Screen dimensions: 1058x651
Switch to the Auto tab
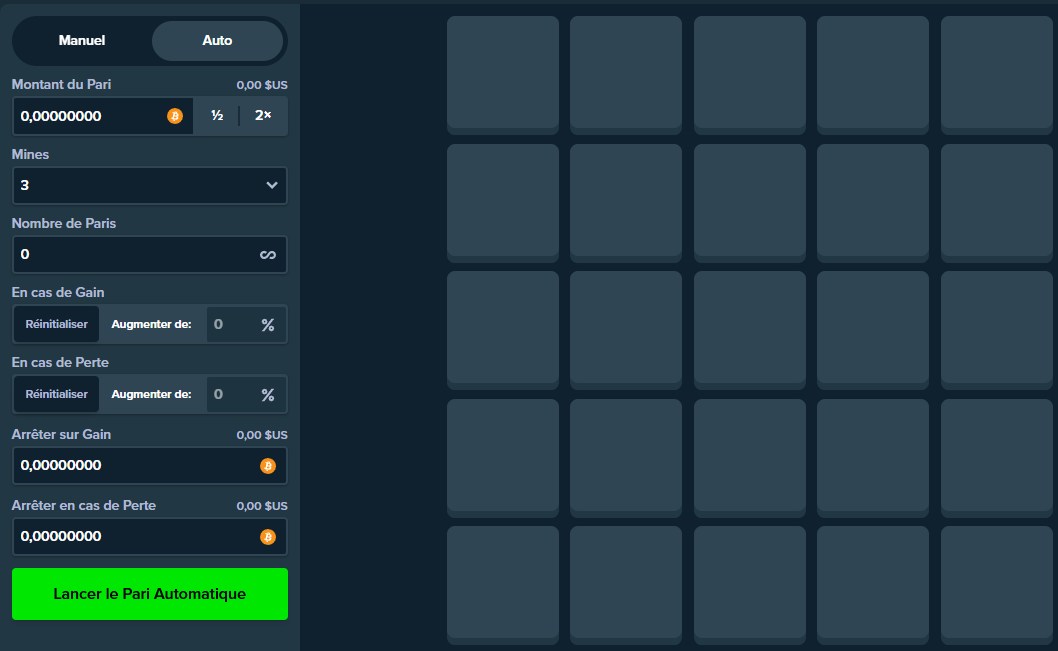217,41
